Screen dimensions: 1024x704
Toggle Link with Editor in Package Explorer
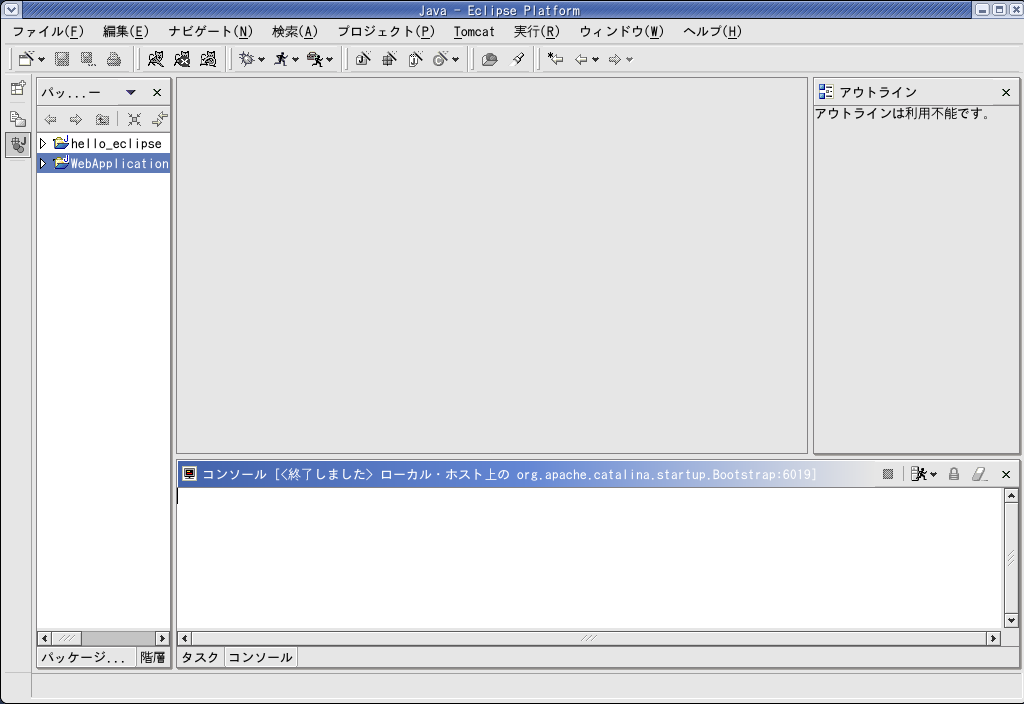tap(160, 119)
